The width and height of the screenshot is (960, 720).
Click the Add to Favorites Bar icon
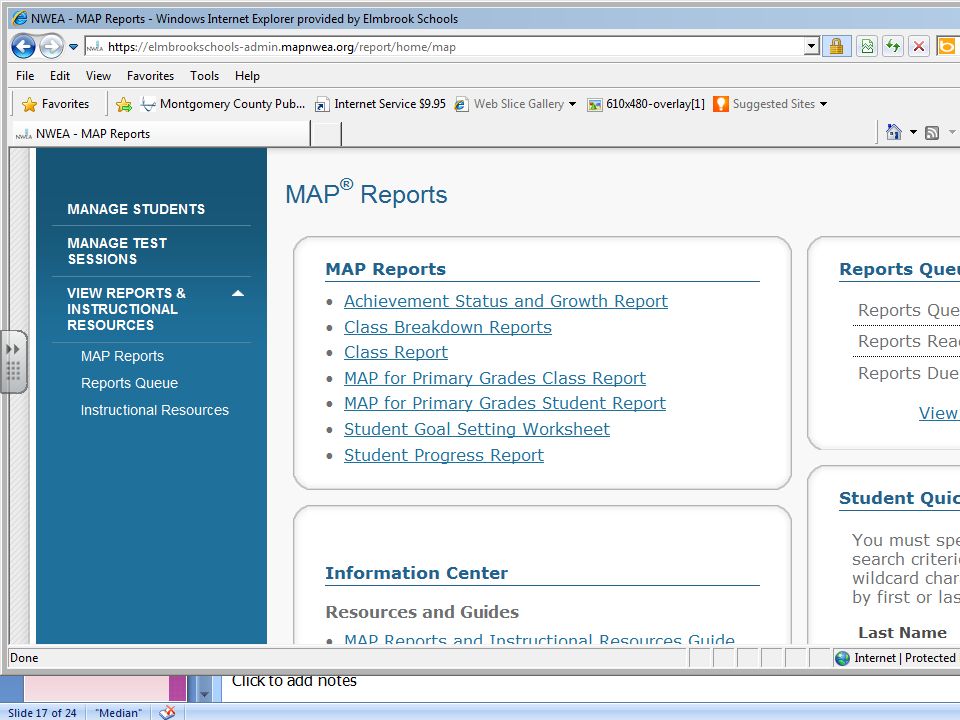click(x=124, y=105)
